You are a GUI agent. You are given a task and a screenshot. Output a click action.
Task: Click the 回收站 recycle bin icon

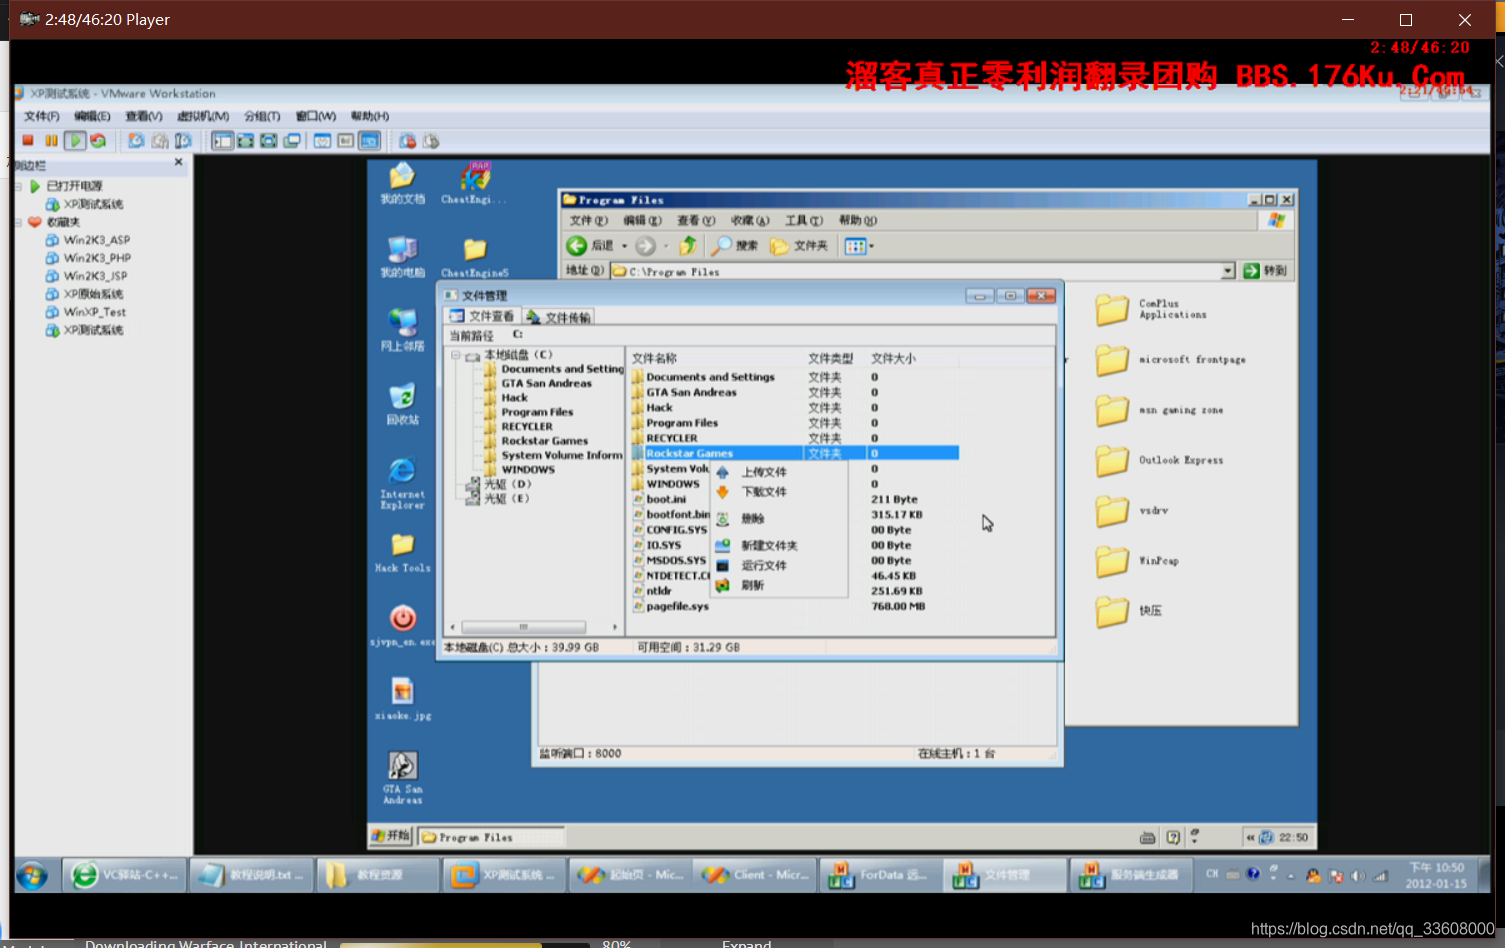pyautogui.click(x=402, y=404)
